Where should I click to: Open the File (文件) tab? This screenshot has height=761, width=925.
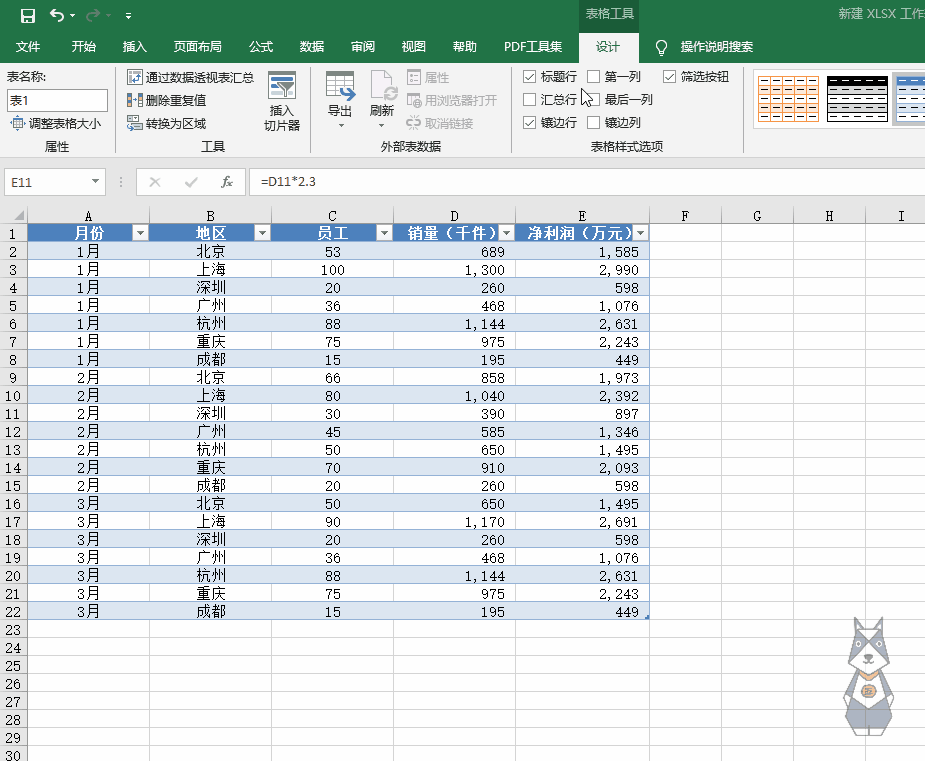pos(28,47)
